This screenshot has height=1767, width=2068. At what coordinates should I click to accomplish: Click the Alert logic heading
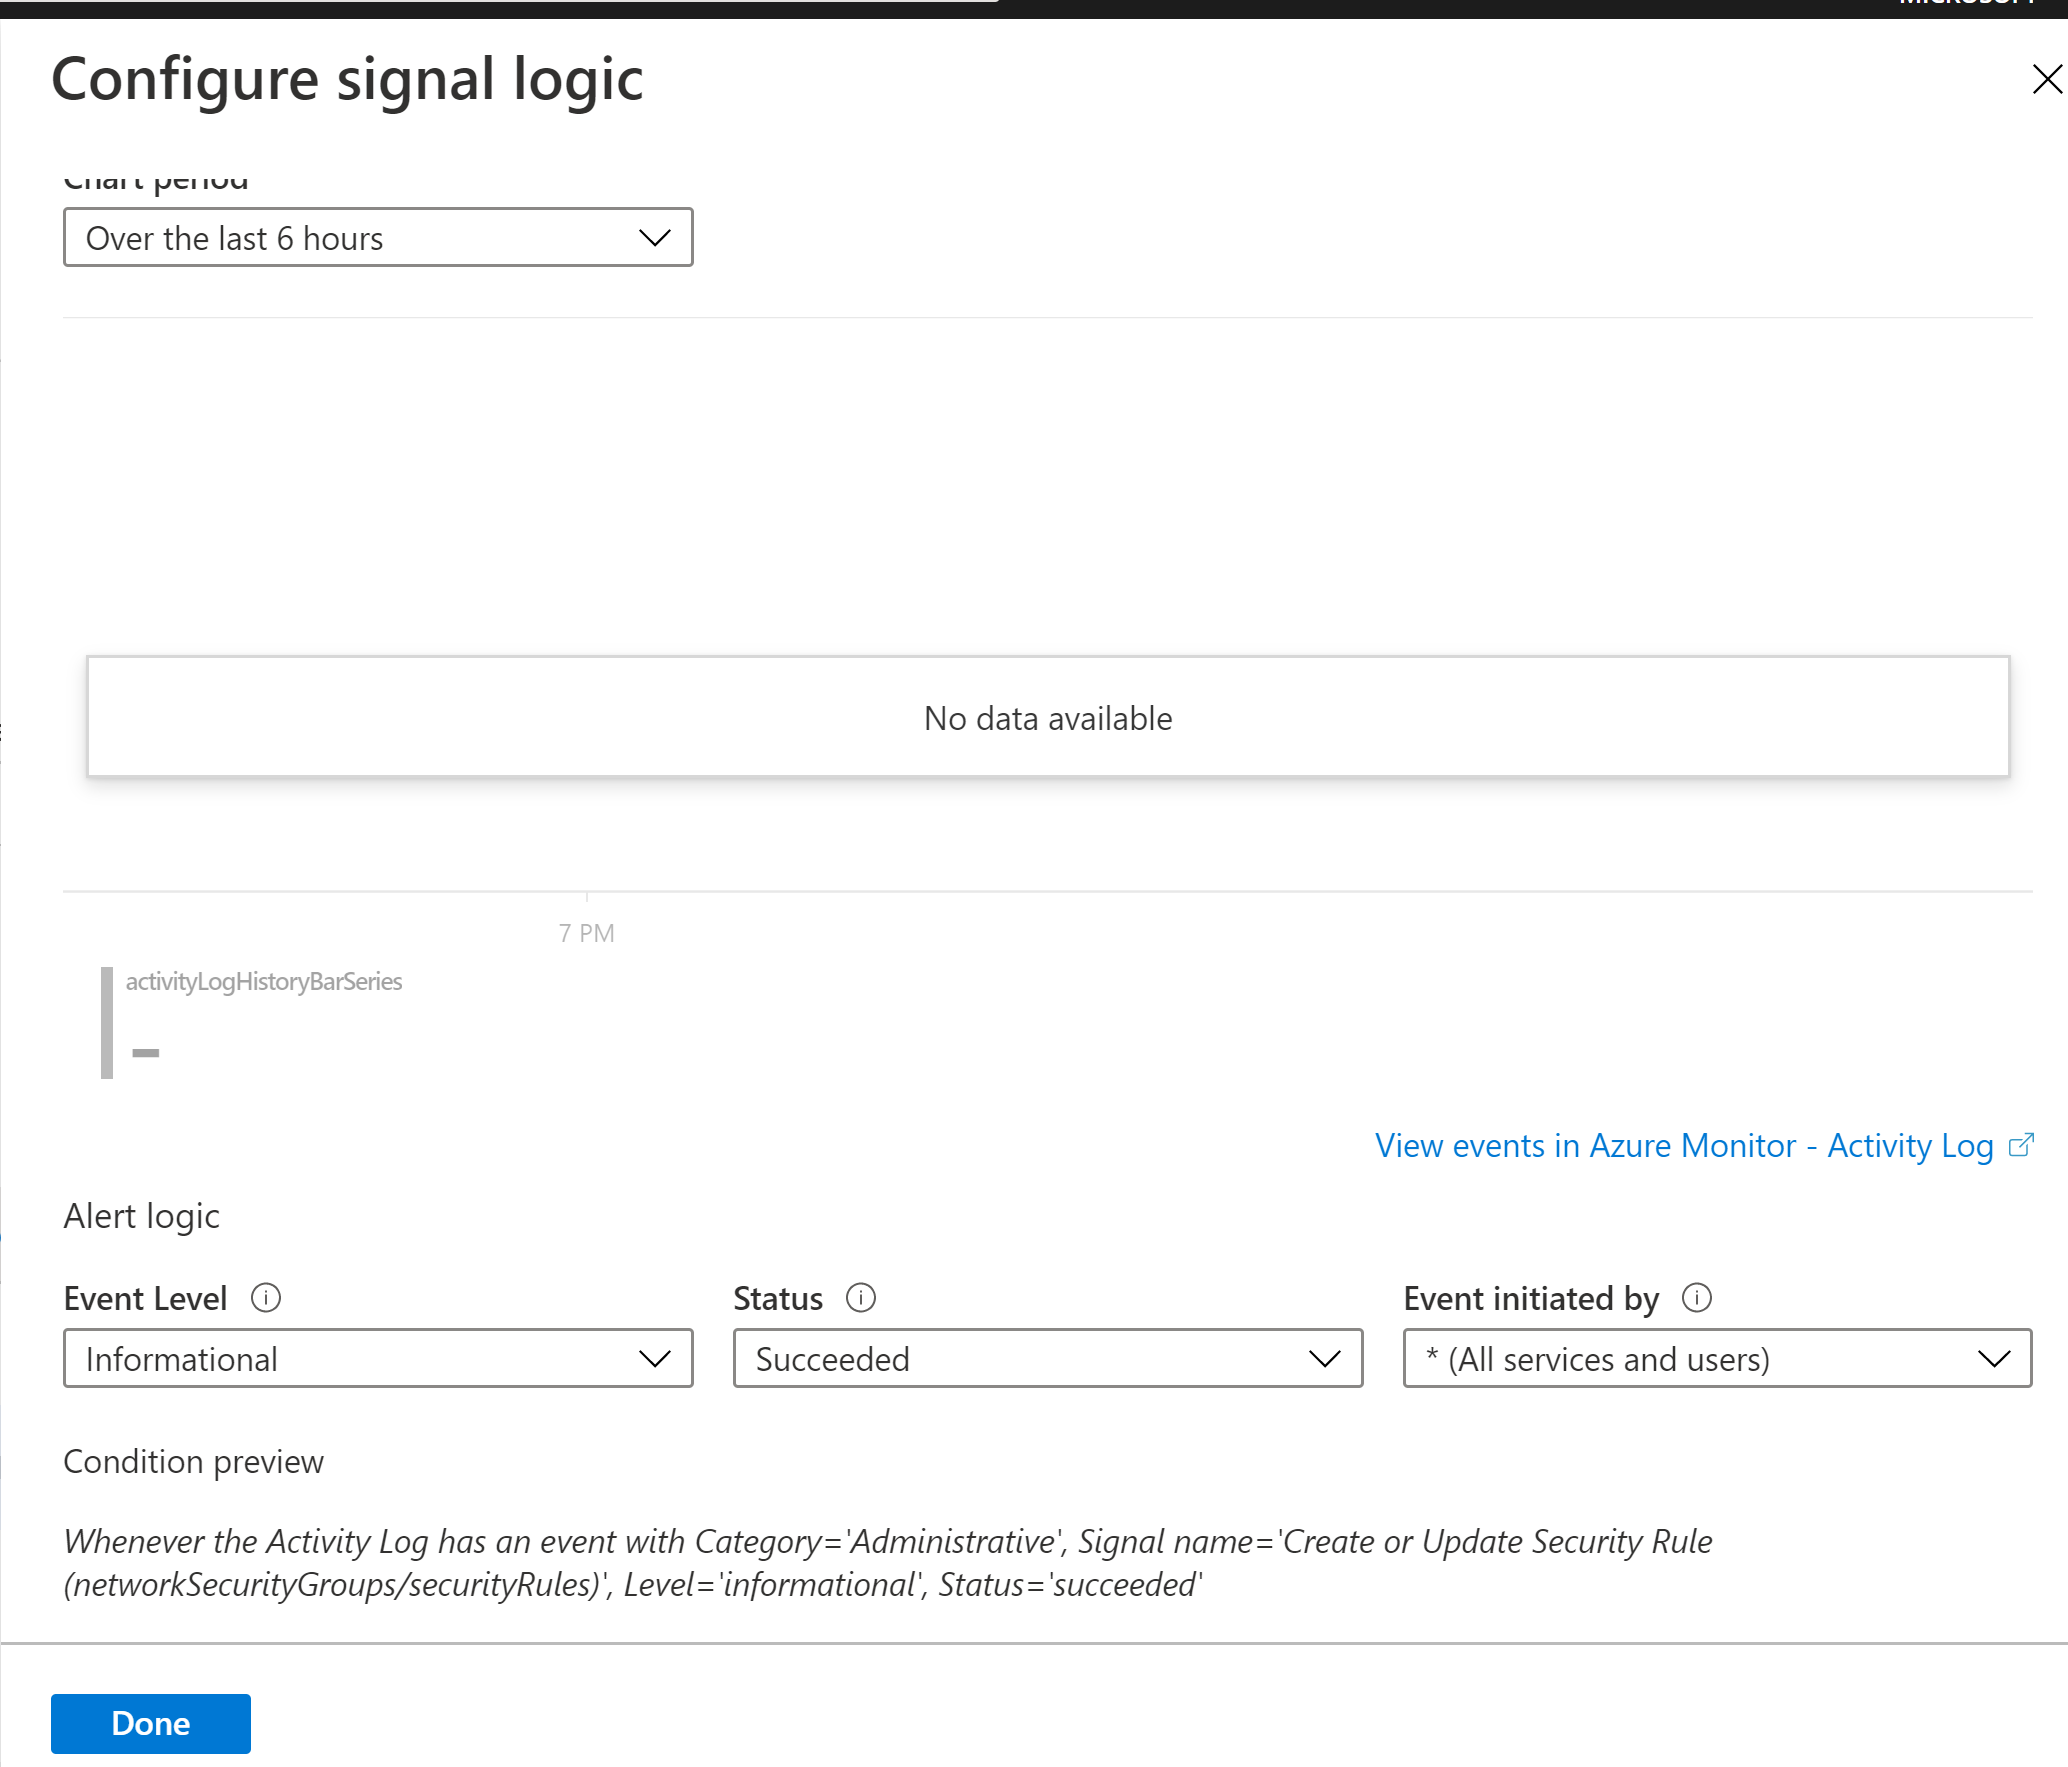pos(142,1216)
